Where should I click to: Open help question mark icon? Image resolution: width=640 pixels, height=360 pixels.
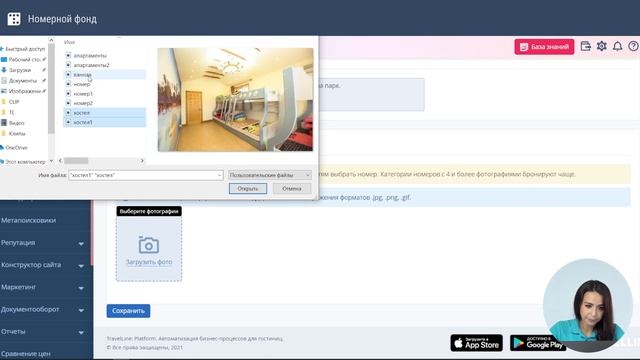click(x=633, y=46)
